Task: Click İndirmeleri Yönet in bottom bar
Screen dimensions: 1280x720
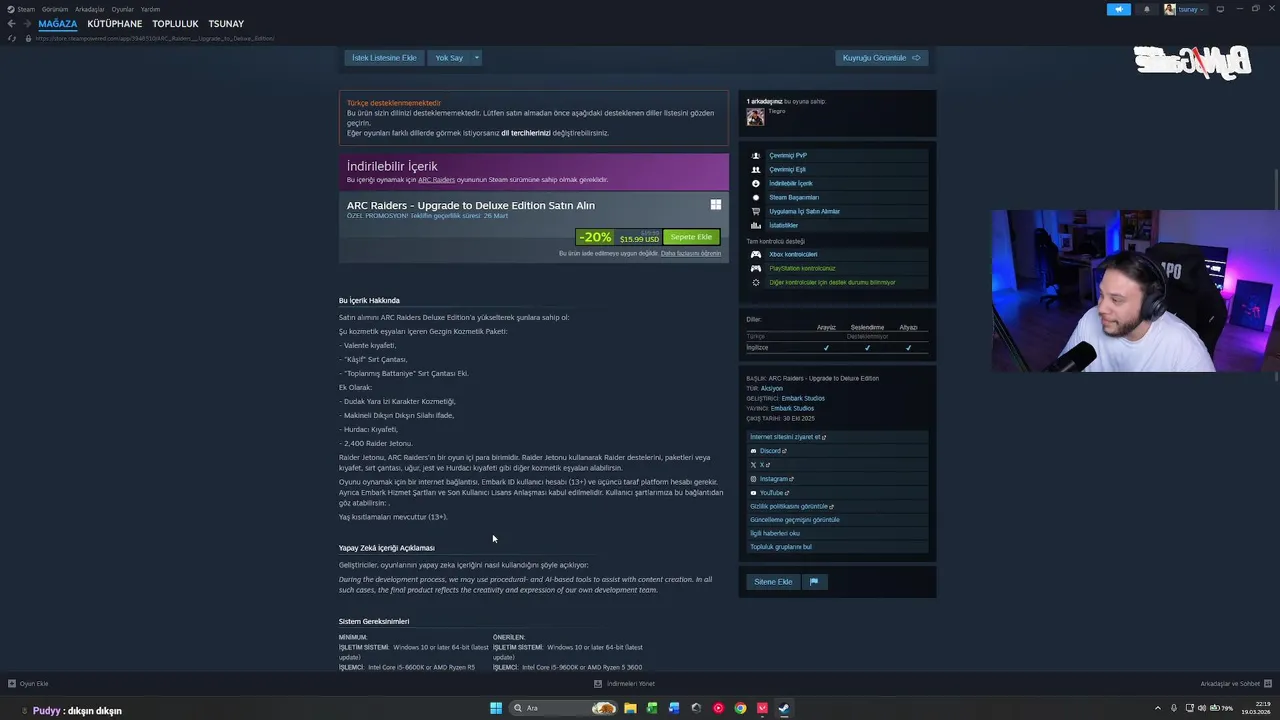Action: point(625,684)
